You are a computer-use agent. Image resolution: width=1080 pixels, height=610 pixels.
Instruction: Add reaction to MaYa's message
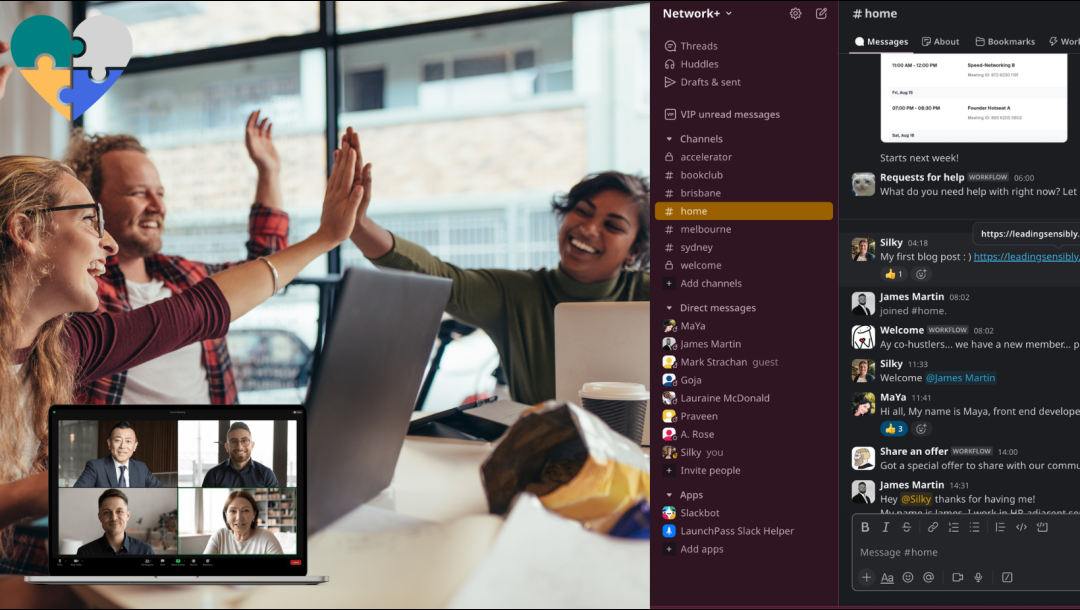pos(921,429)
